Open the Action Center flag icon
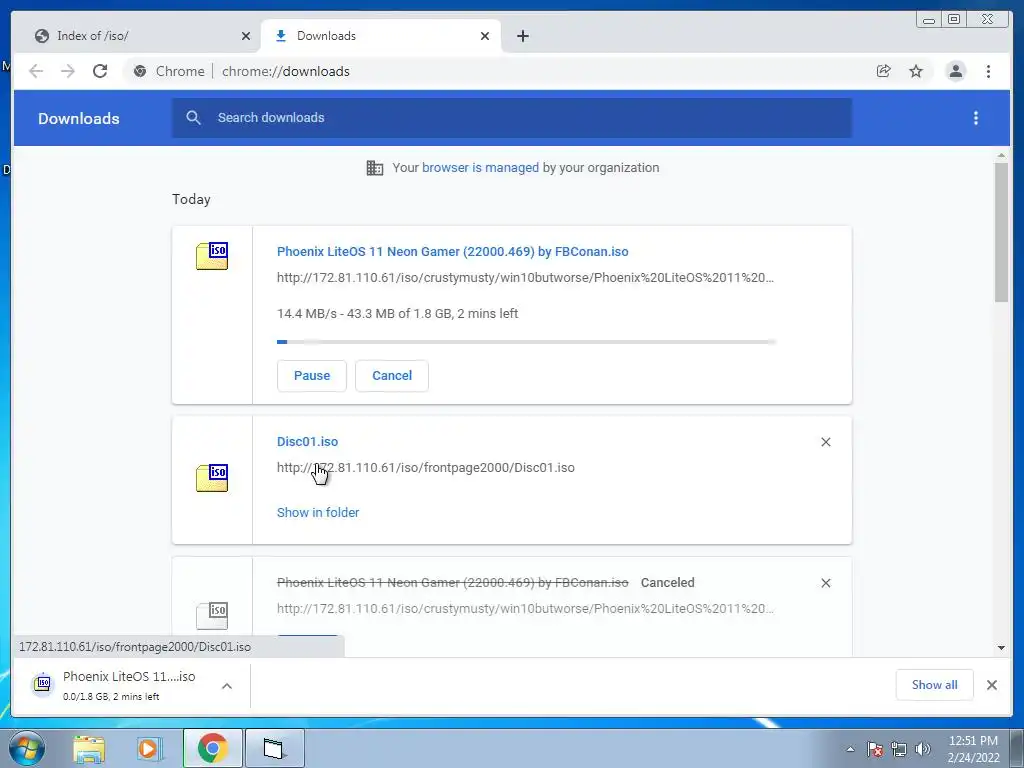Viewport: 1024px width, 768px height. pyautogui.click(x=875, y=749)
